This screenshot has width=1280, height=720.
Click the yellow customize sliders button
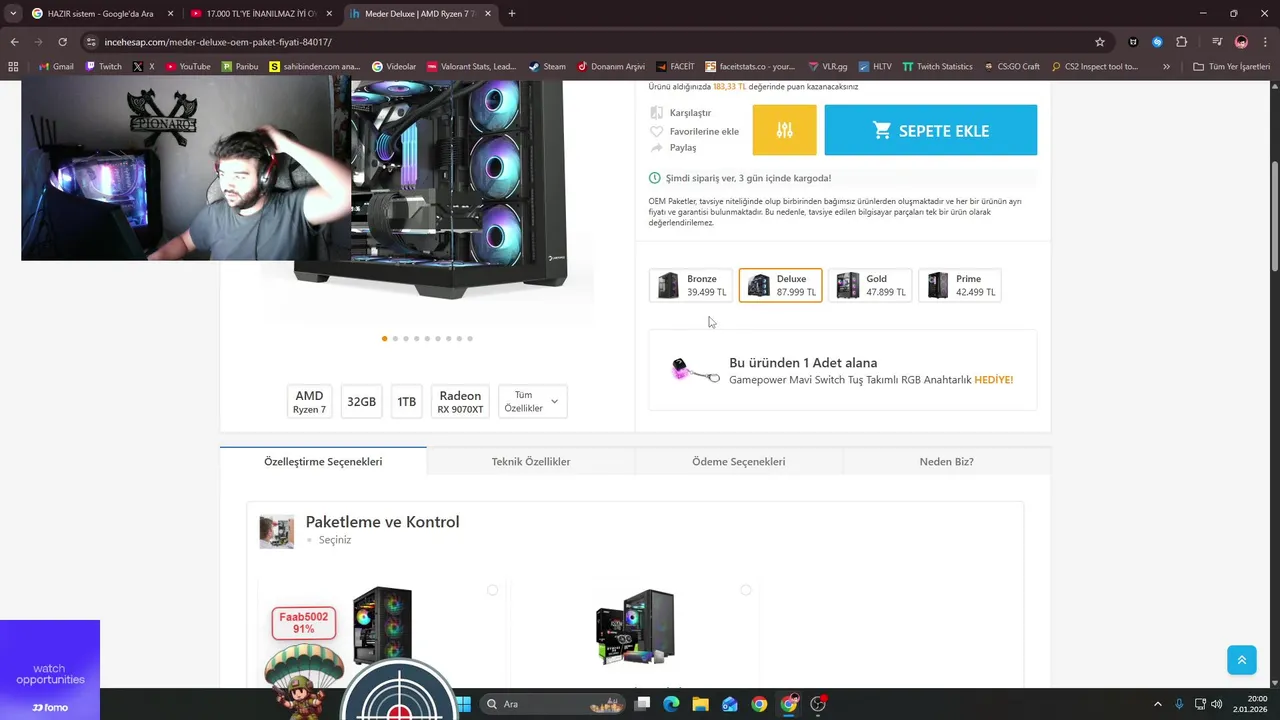tap(784, 130)
